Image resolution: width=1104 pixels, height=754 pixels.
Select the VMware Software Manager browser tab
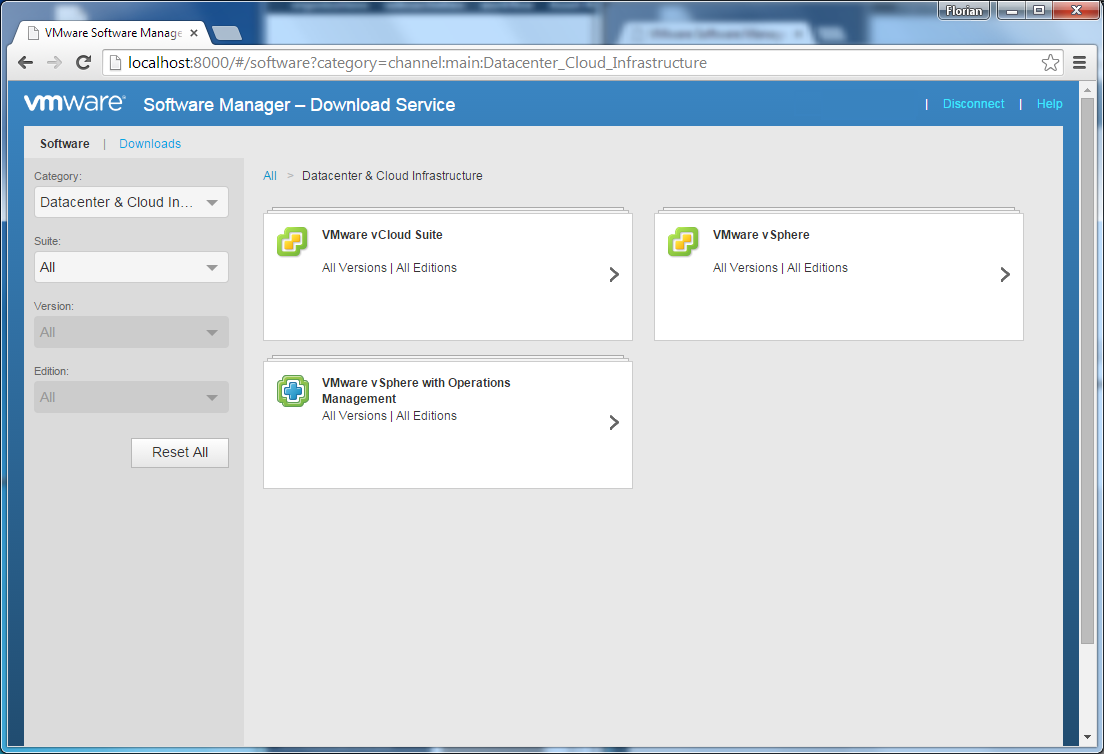[x=113, y=33]
